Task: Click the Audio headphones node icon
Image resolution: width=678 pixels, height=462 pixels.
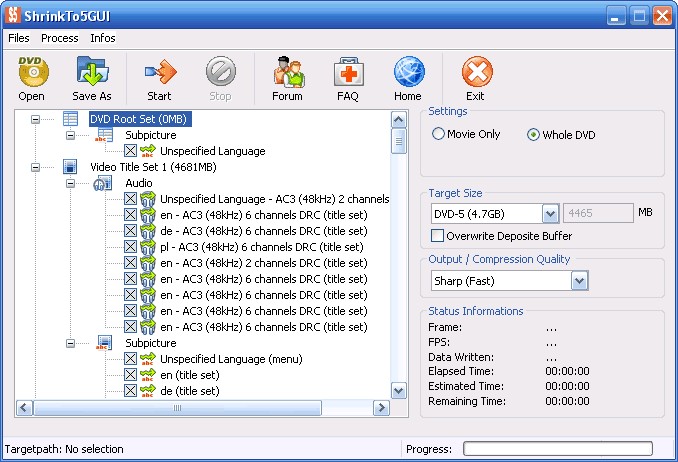Action: [x=102, y=183]
